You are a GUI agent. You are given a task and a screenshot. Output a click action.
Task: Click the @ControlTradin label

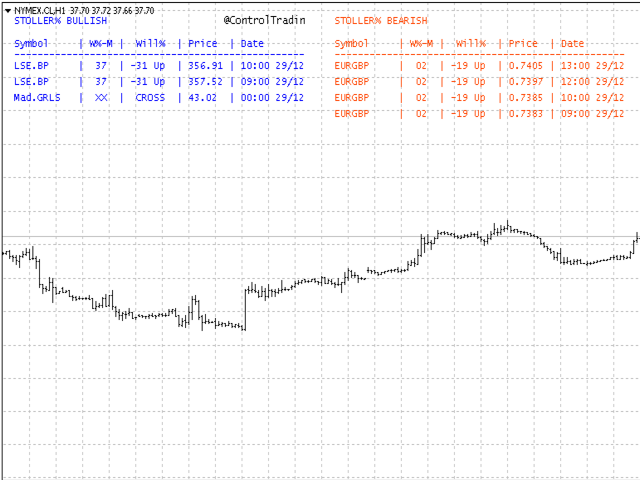pos(264,20)
